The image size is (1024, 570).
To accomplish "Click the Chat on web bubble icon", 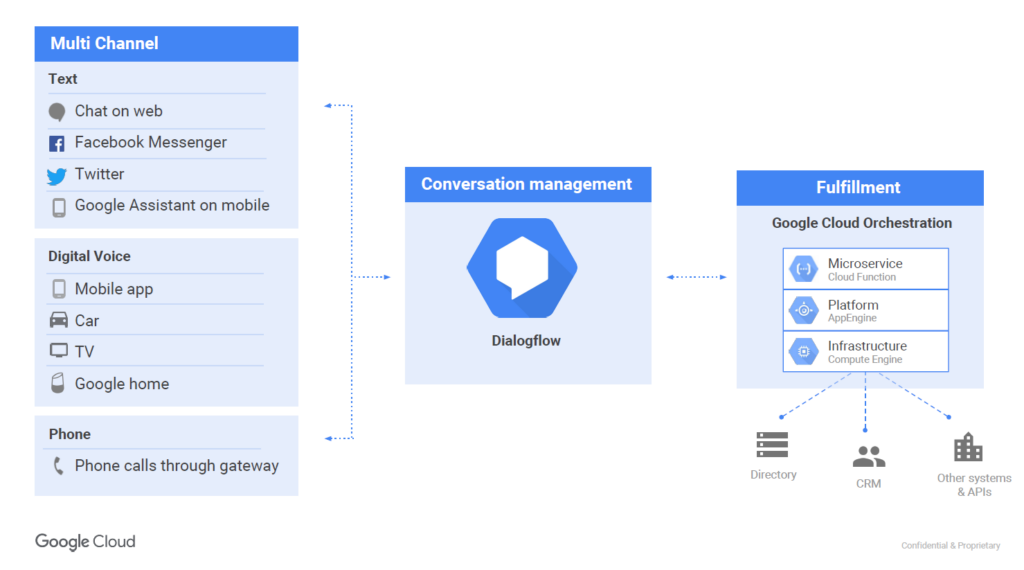I will (x=57, y=112).
